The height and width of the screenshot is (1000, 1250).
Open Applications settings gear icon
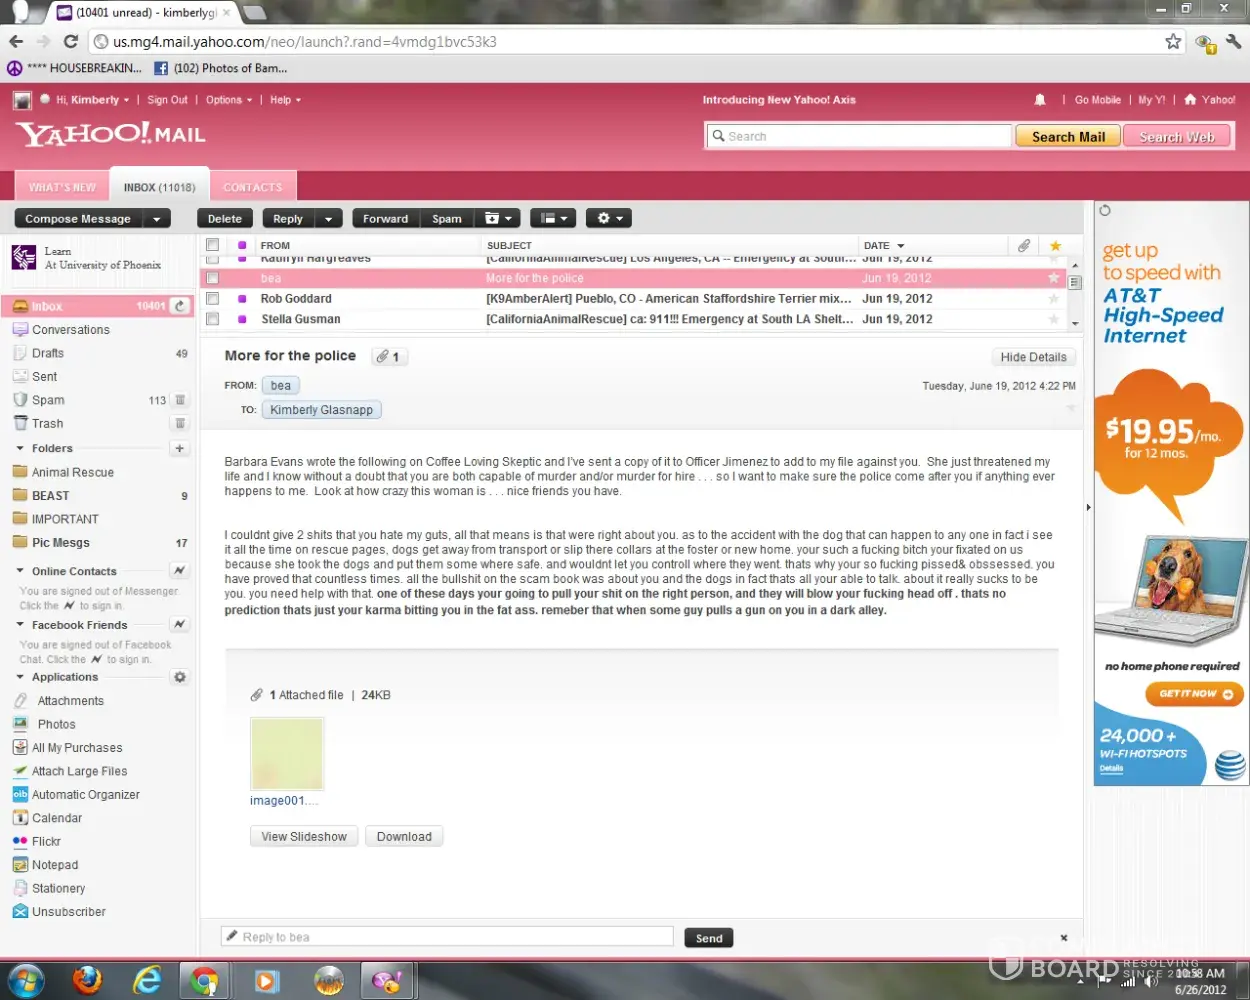180,677
